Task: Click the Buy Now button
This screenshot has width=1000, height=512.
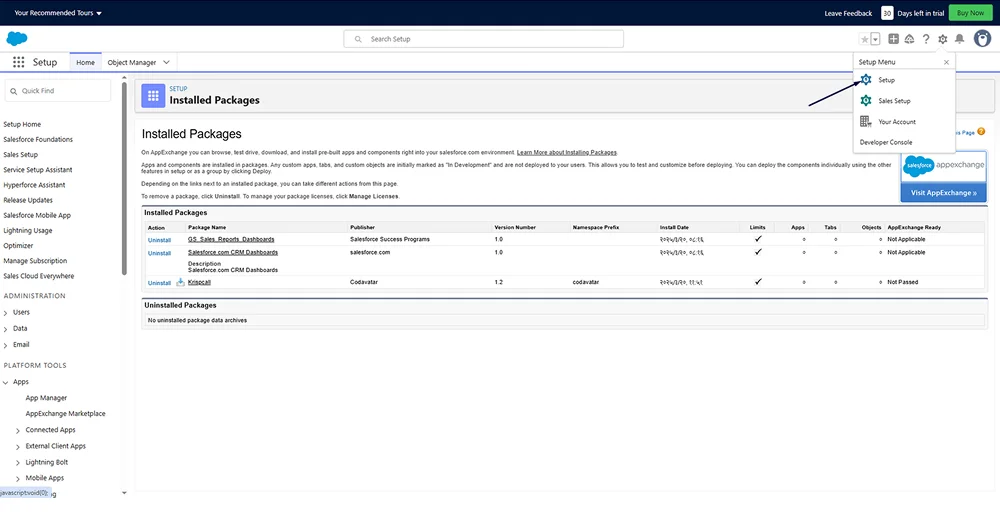Action: [x=971, y=13]
